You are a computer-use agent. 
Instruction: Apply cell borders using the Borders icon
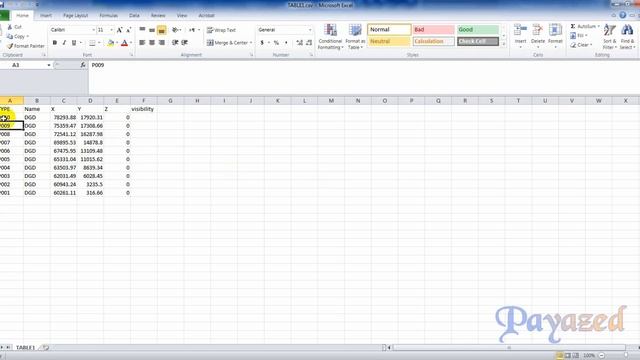92,43
